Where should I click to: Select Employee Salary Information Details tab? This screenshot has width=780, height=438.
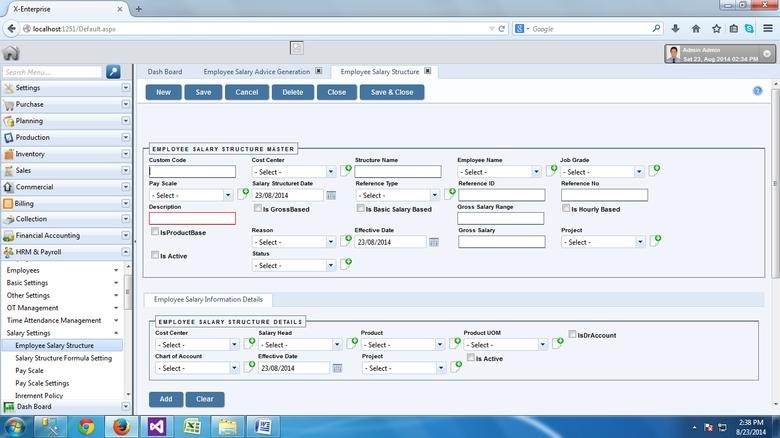208,299
